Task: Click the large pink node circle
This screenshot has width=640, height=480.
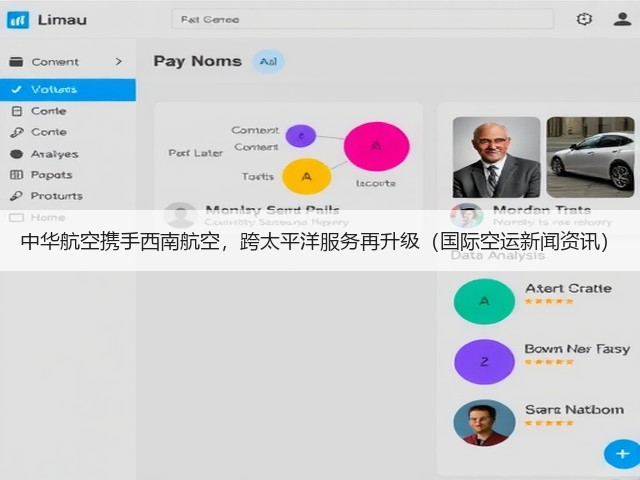Action: [x=376, y=146]
